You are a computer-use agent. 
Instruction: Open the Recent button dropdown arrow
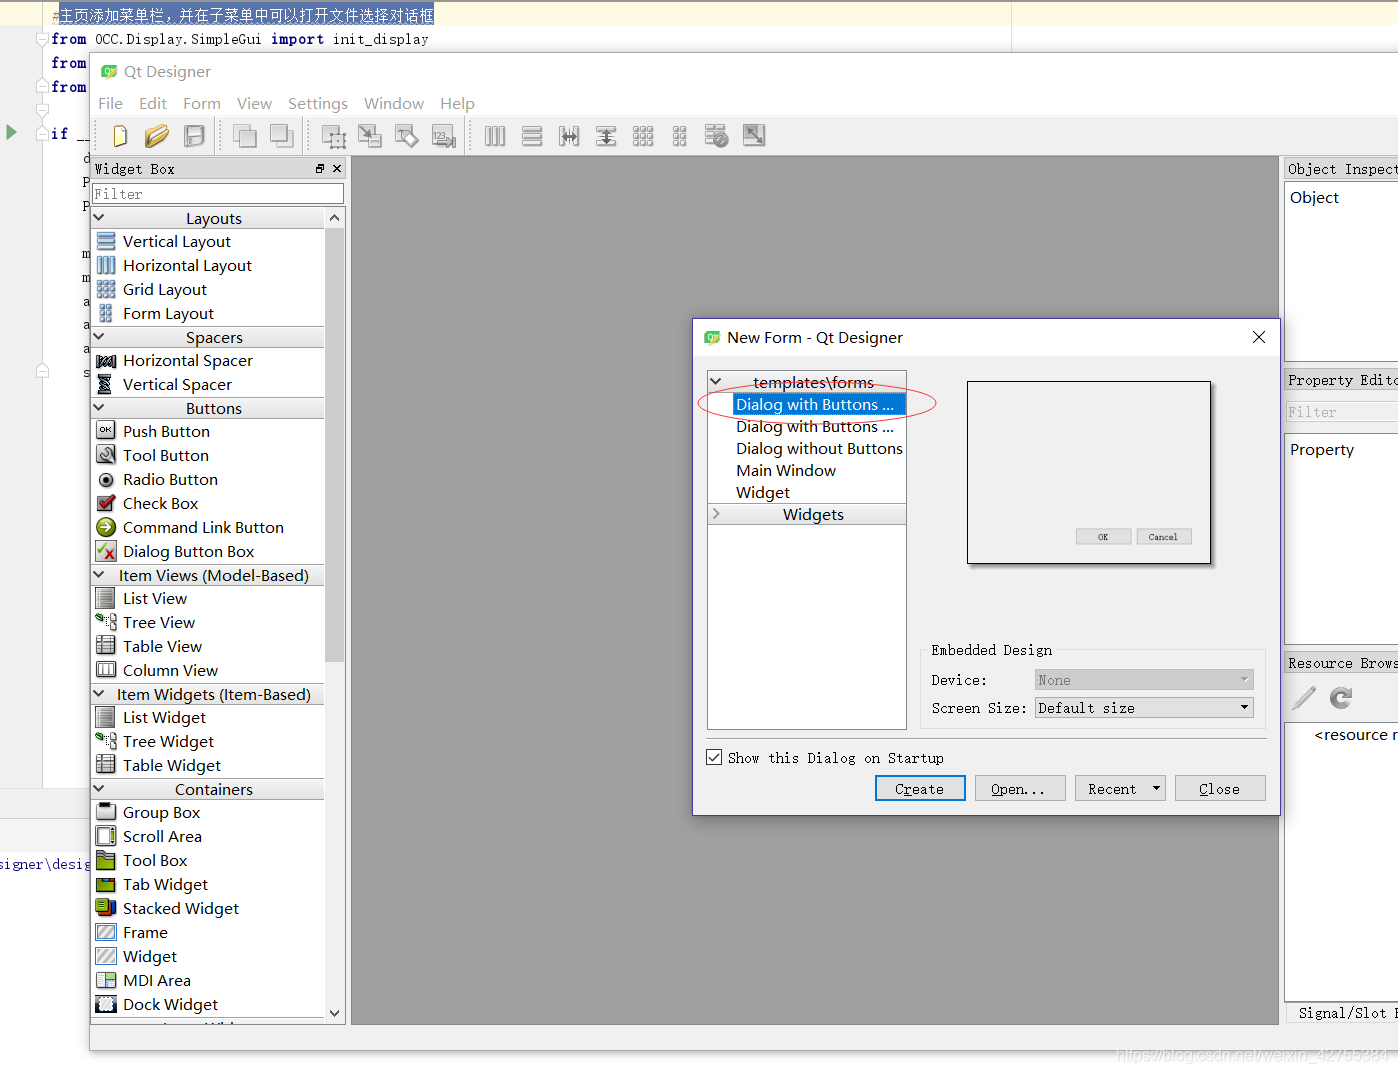click(x=1156, y=788)
